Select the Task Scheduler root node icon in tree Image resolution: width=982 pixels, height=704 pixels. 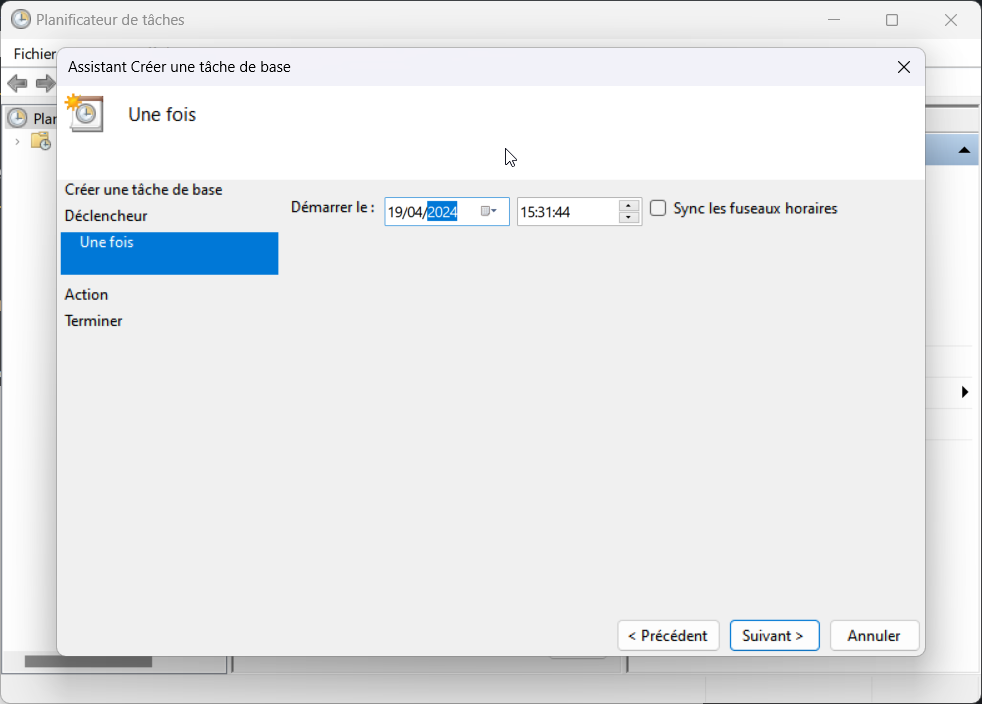click(17, 118)
